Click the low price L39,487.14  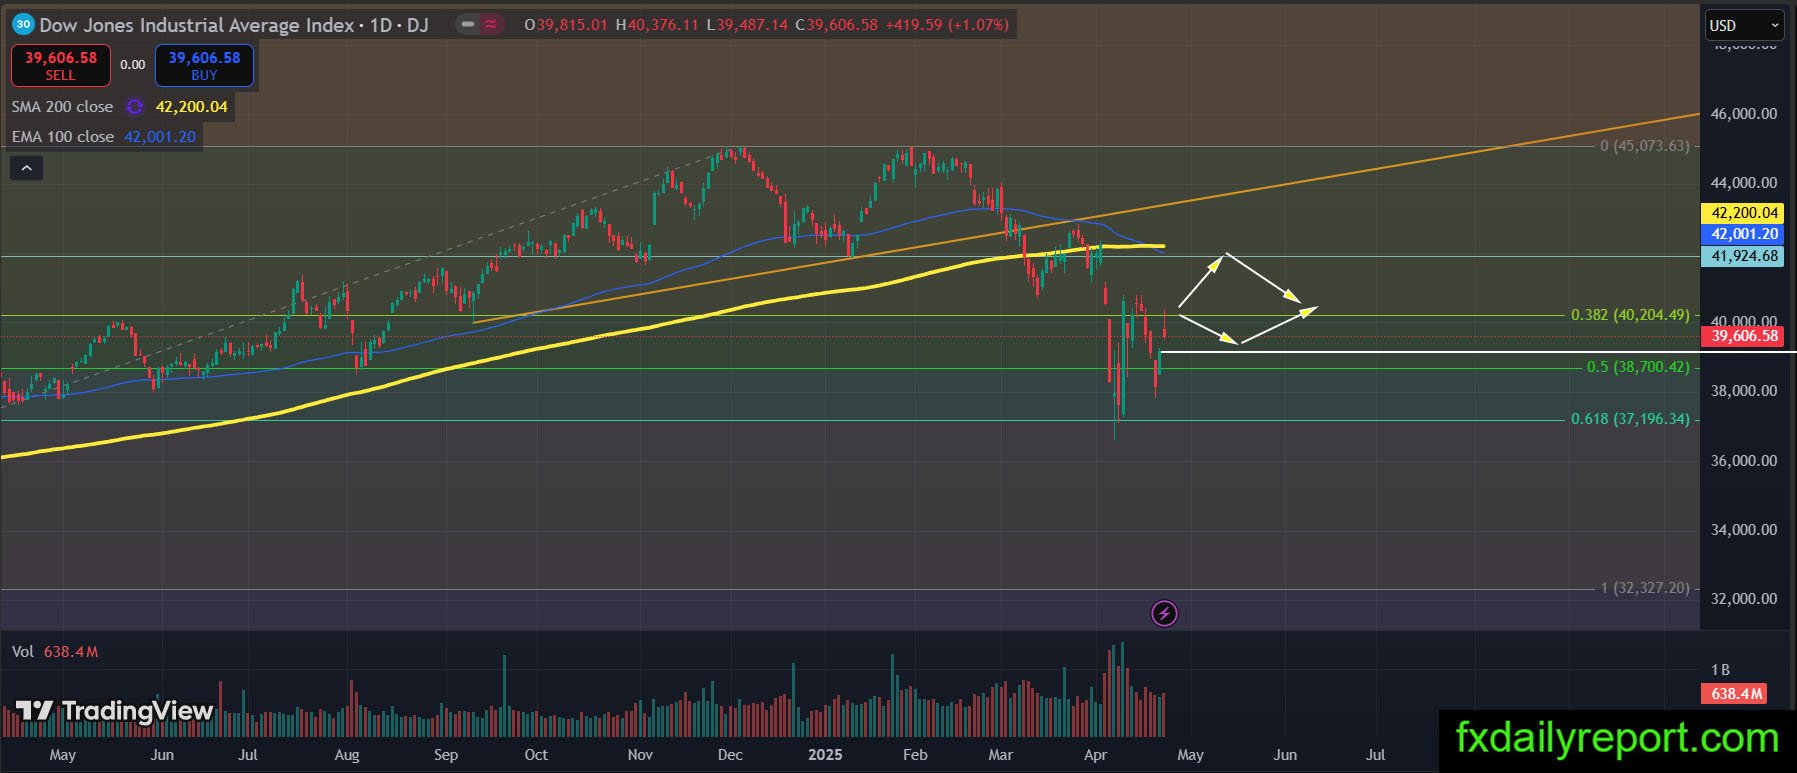point(747,24)
